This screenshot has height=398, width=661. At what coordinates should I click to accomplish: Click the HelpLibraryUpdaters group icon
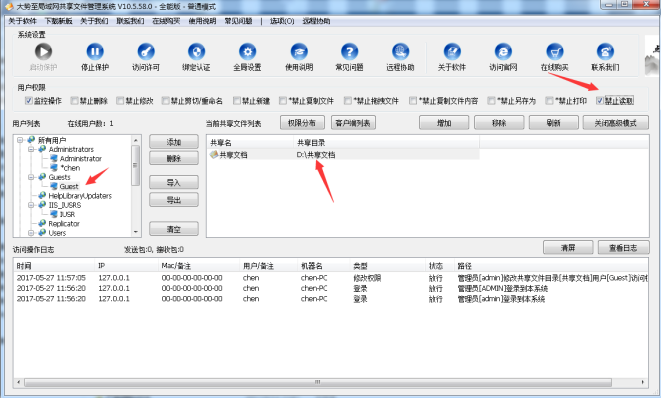pyautogui.click(x=42, y=195)
